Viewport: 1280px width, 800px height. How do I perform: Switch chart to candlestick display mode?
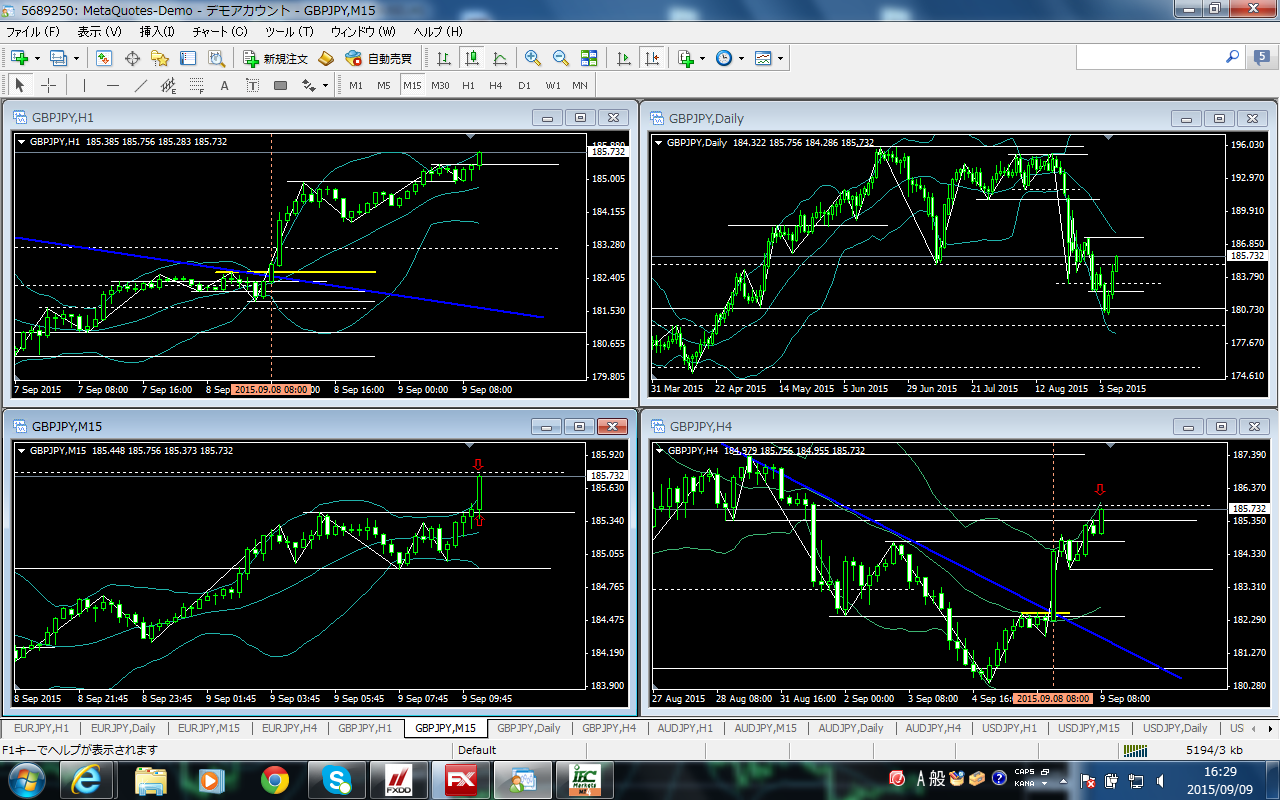[471, 59]
